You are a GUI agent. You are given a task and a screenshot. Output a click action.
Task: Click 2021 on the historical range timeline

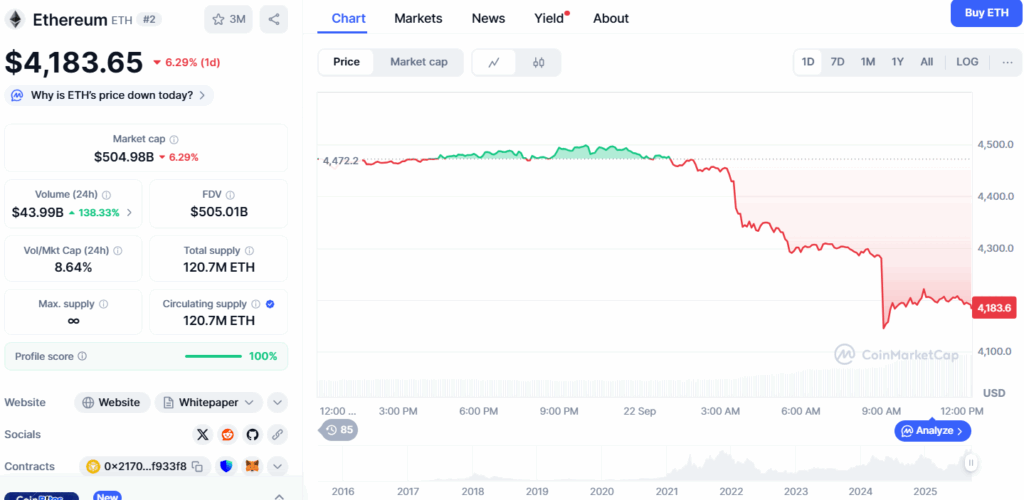[666, 491]
